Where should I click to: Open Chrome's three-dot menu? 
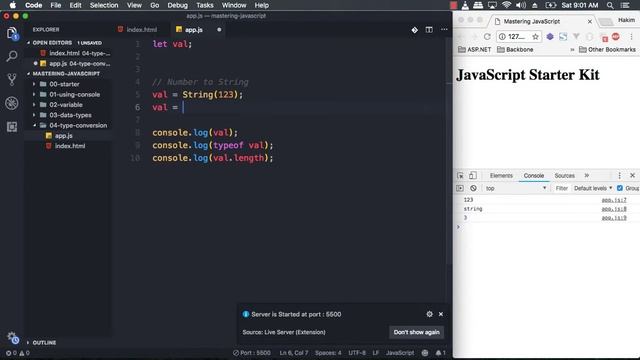631,37
